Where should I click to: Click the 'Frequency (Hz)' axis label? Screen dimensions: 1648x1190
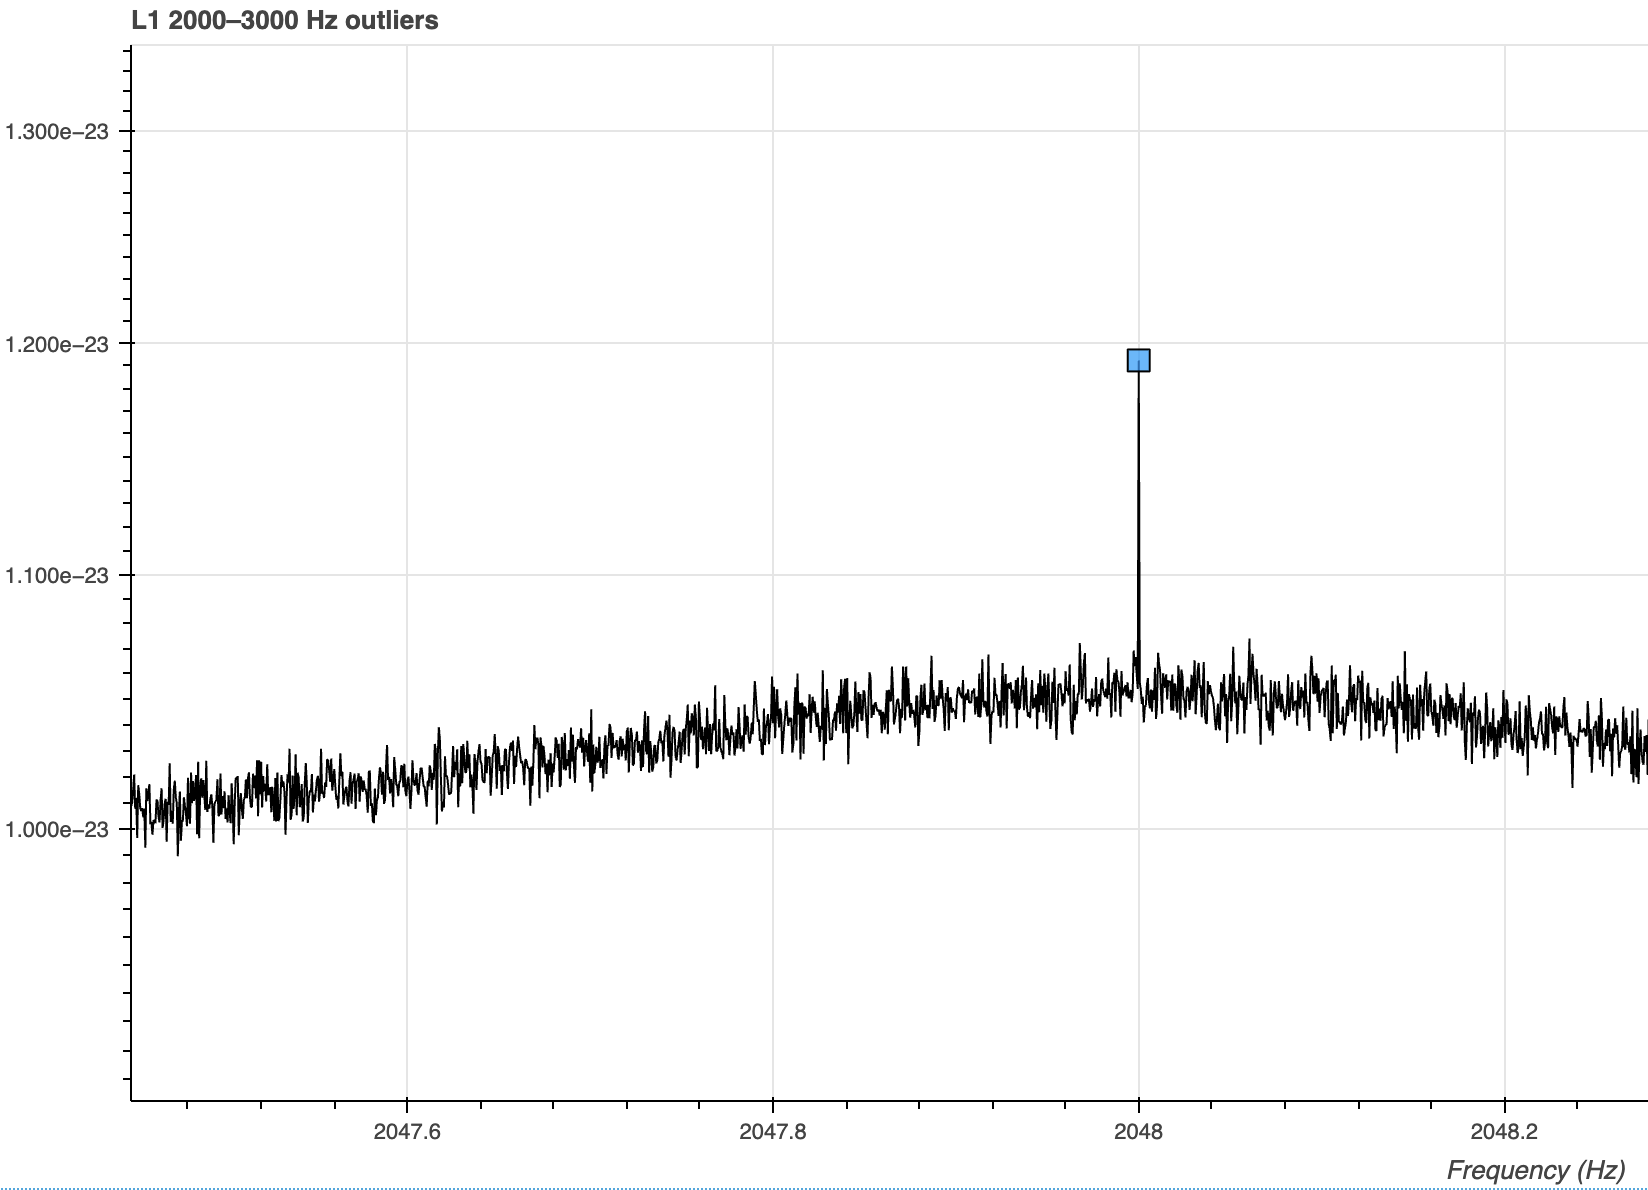coord(1535,1169)
